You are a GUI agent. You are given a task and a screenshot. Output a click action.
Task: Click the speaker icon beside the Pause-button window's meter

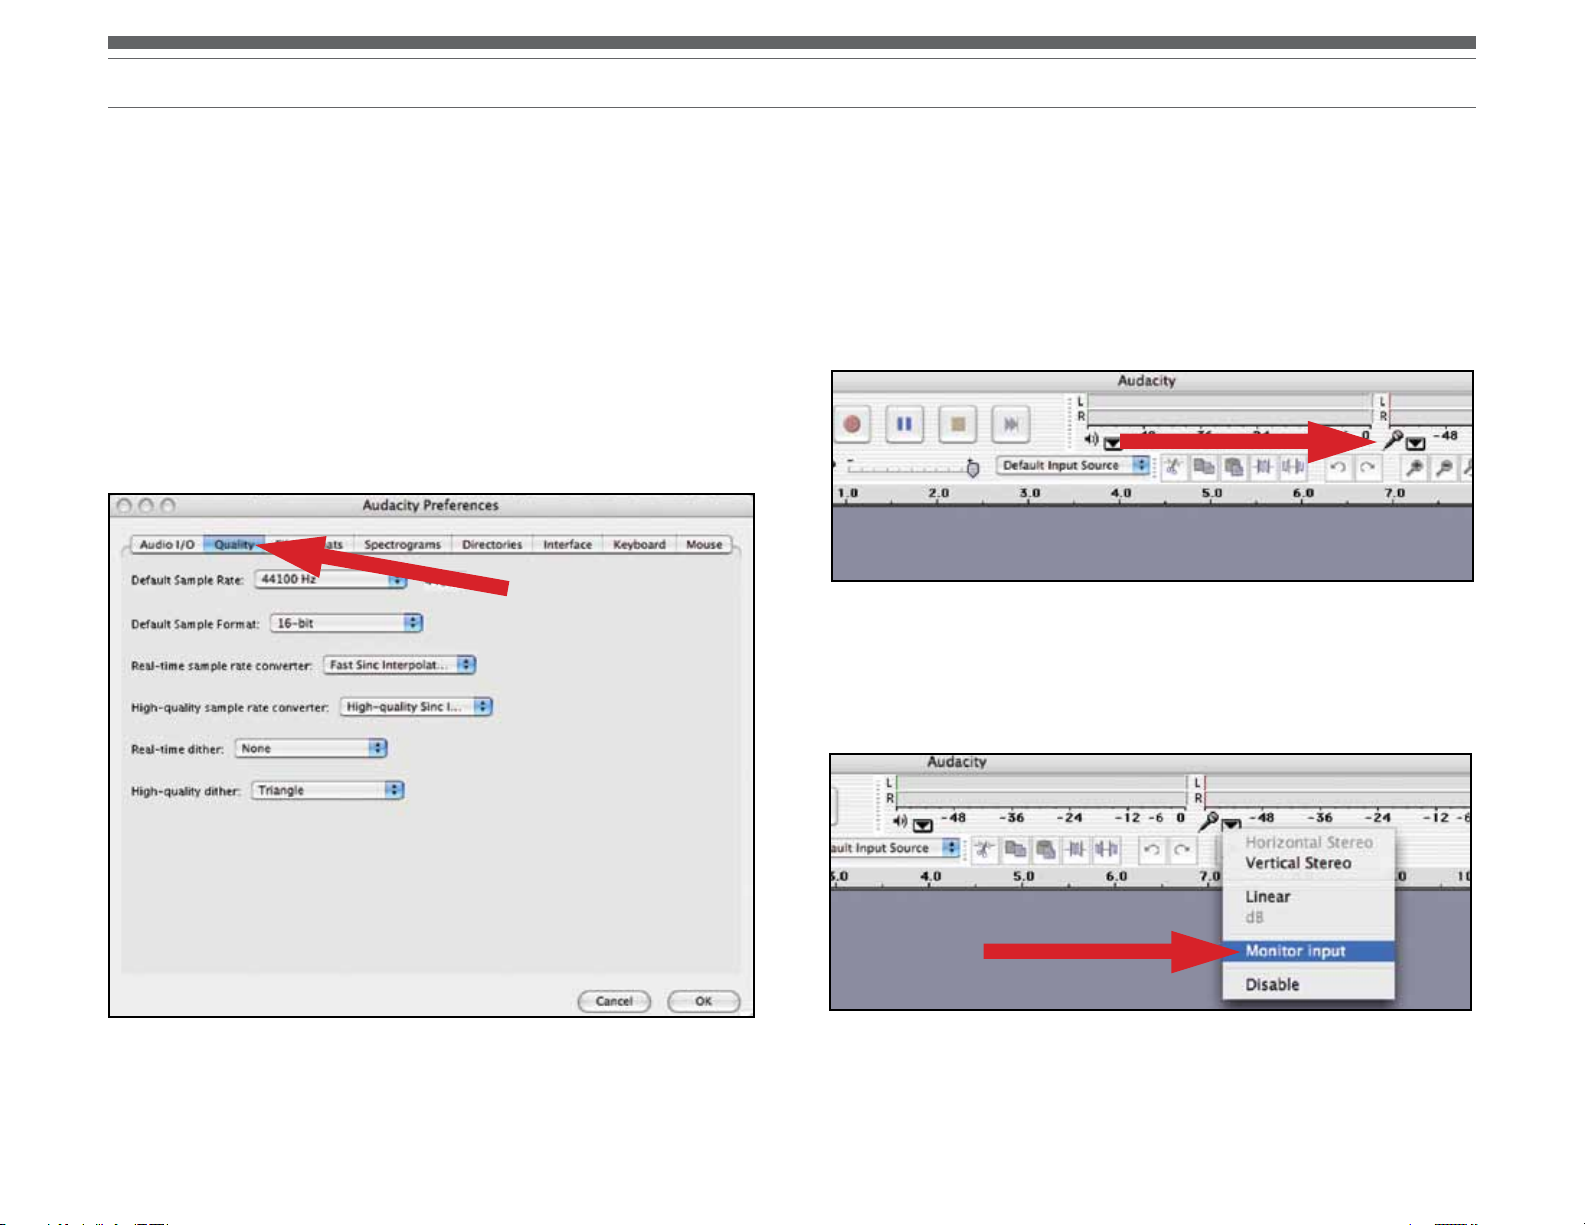tap(1091, 438)
